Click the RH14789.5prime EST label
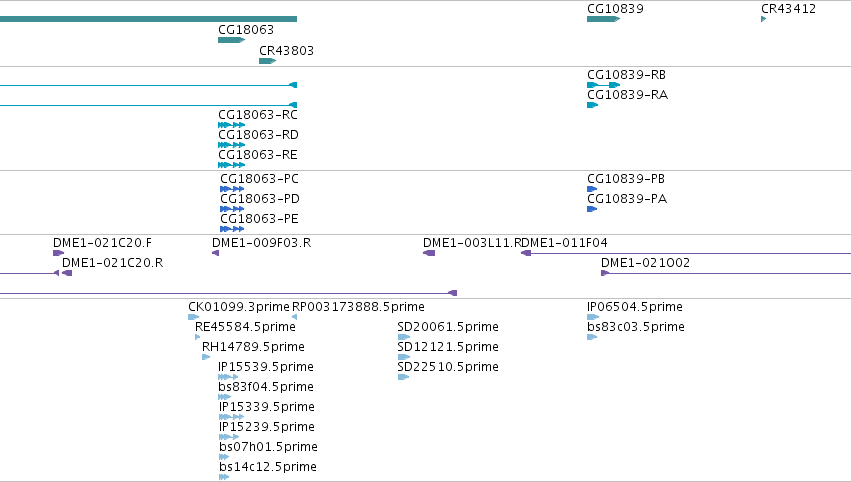 (253, 347)
